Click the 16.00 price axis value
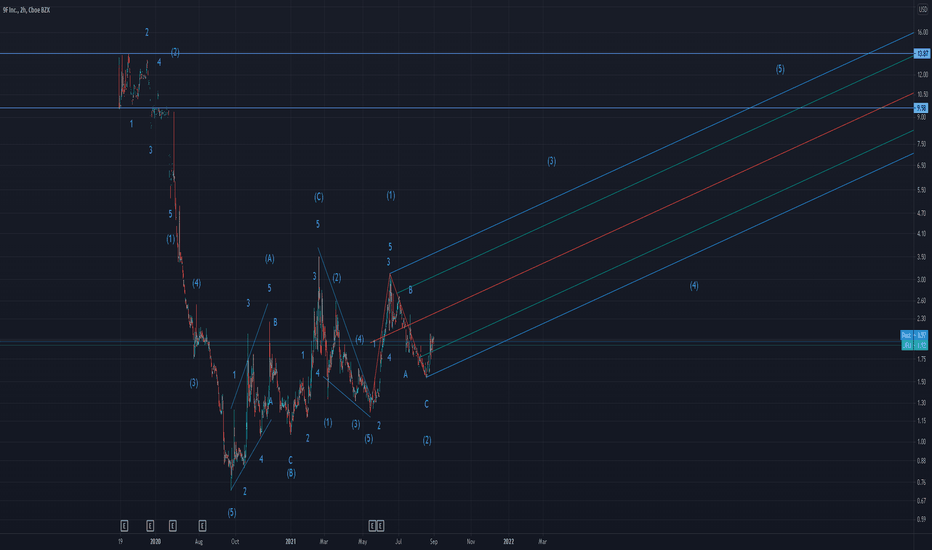The height and width of the screenshot is (550, 932). [922, 32]
